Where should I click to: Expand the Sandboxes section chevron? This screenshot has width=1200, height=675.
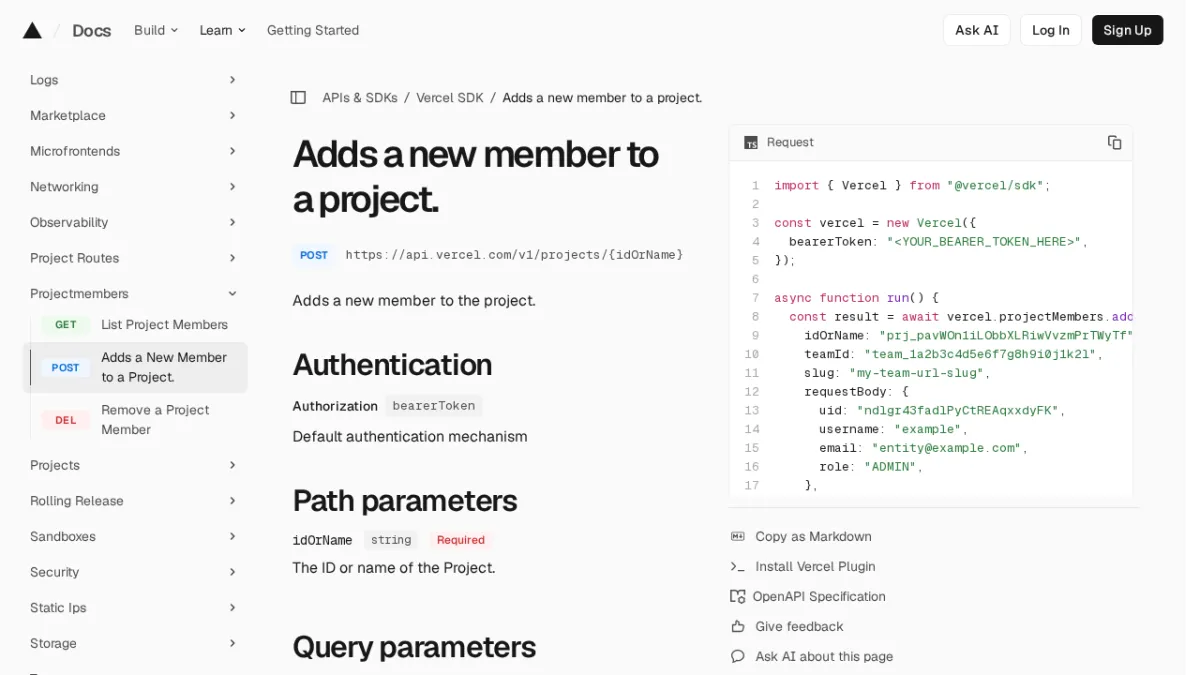[232, 536]
